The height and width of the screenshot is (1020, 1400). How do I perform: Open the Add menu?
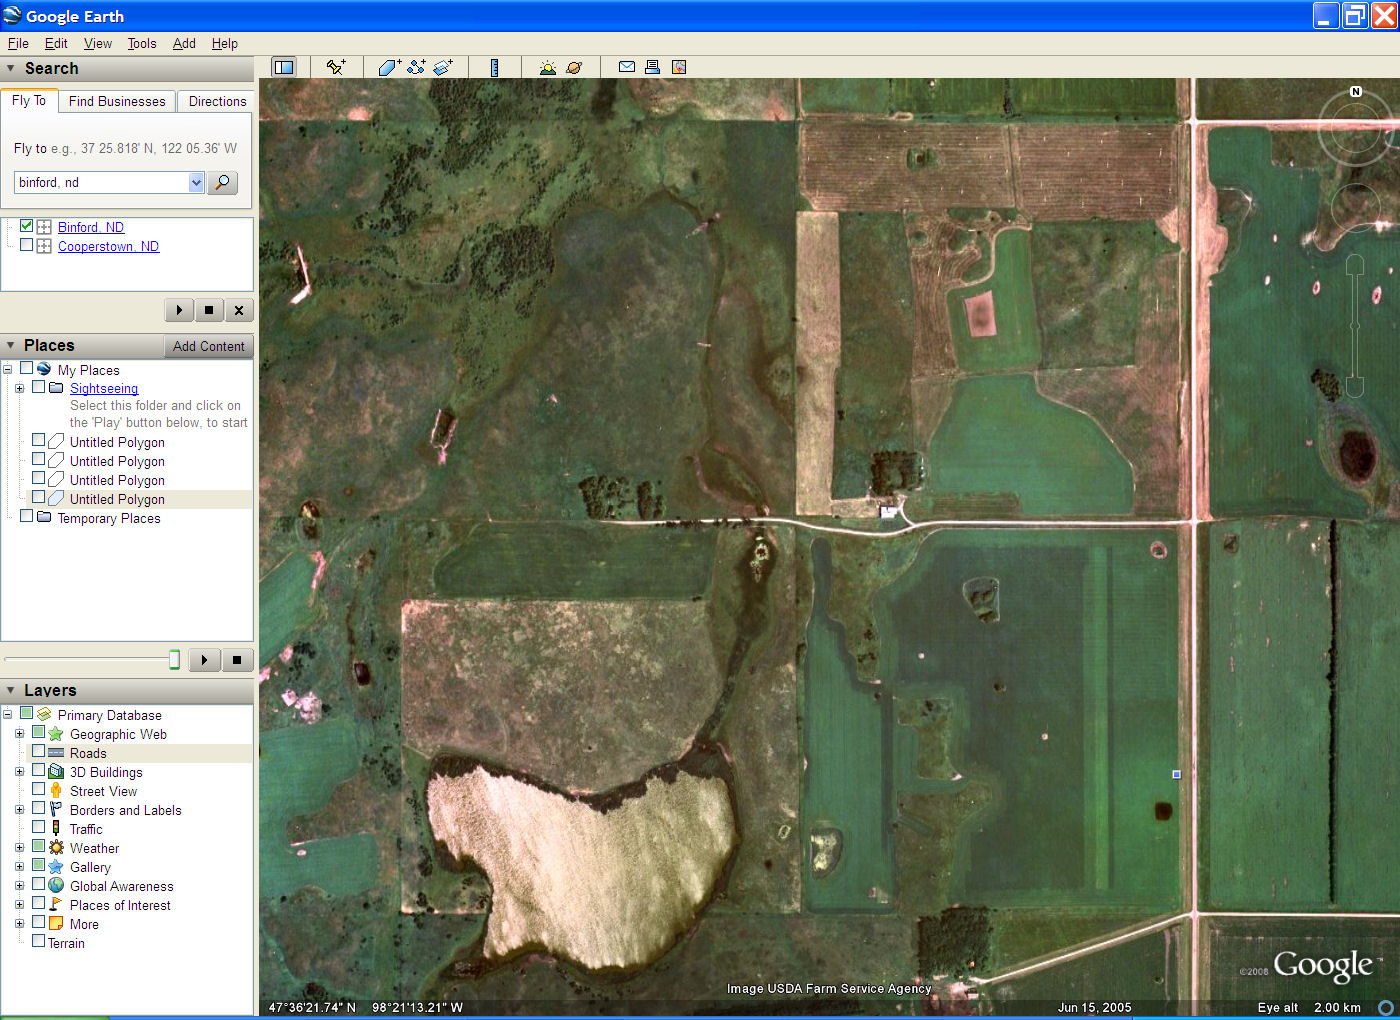pos(184,43)
